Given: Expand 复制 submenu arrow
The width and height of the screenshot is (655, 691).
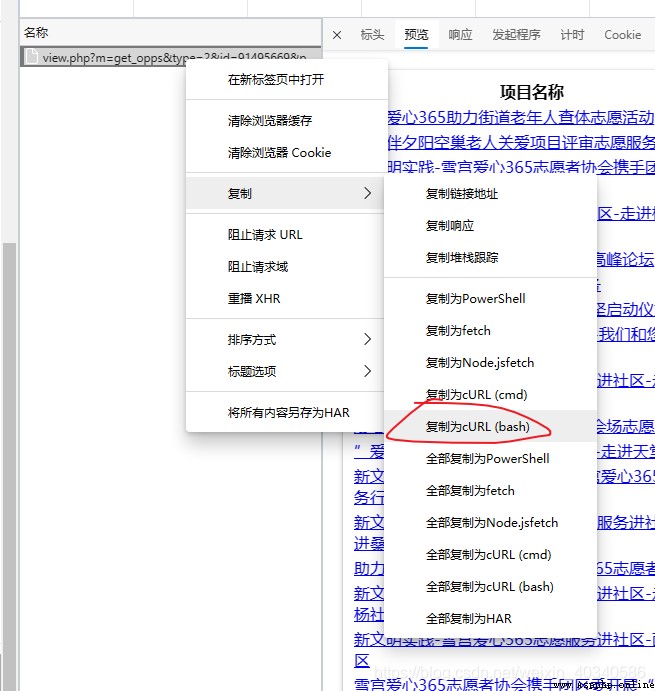Looking at the screenshot, I should pyautogui.click(x=368, y=193).
